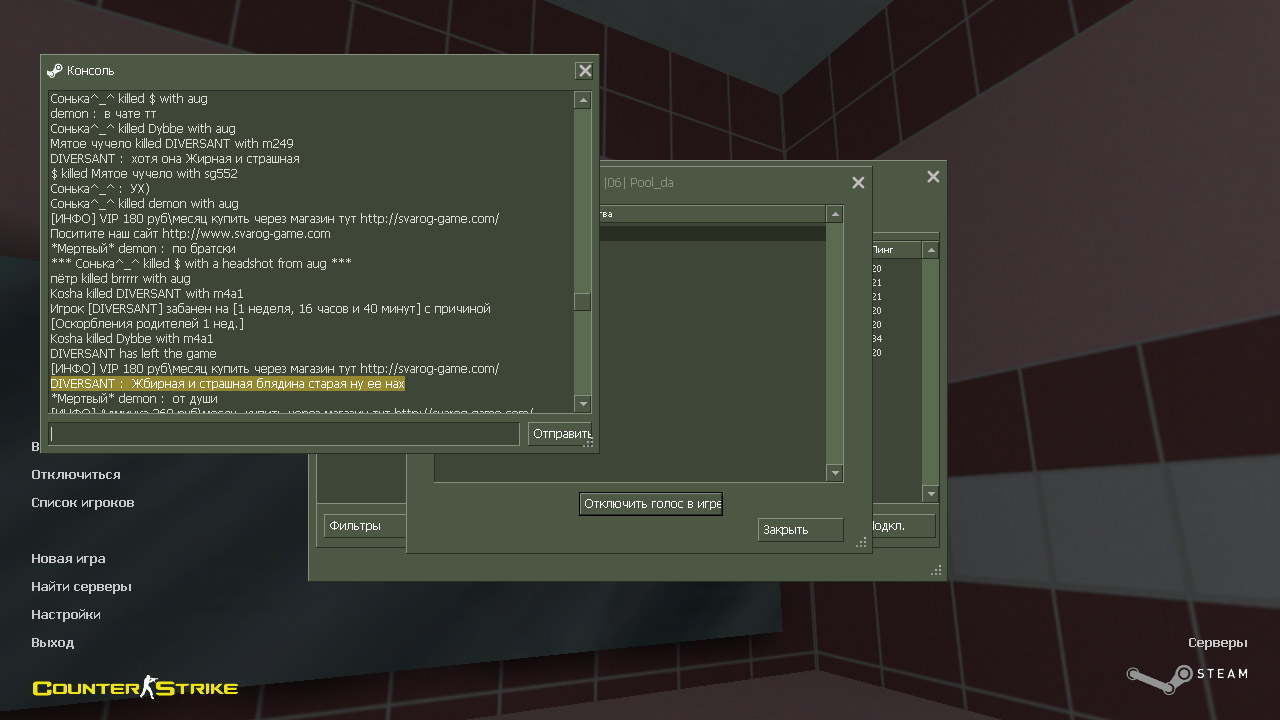Click the ban notice line 'Игрок [DIVERSANT] забанен'
Viewport: 1280px width, 720px height.
(x=271, y=309)
